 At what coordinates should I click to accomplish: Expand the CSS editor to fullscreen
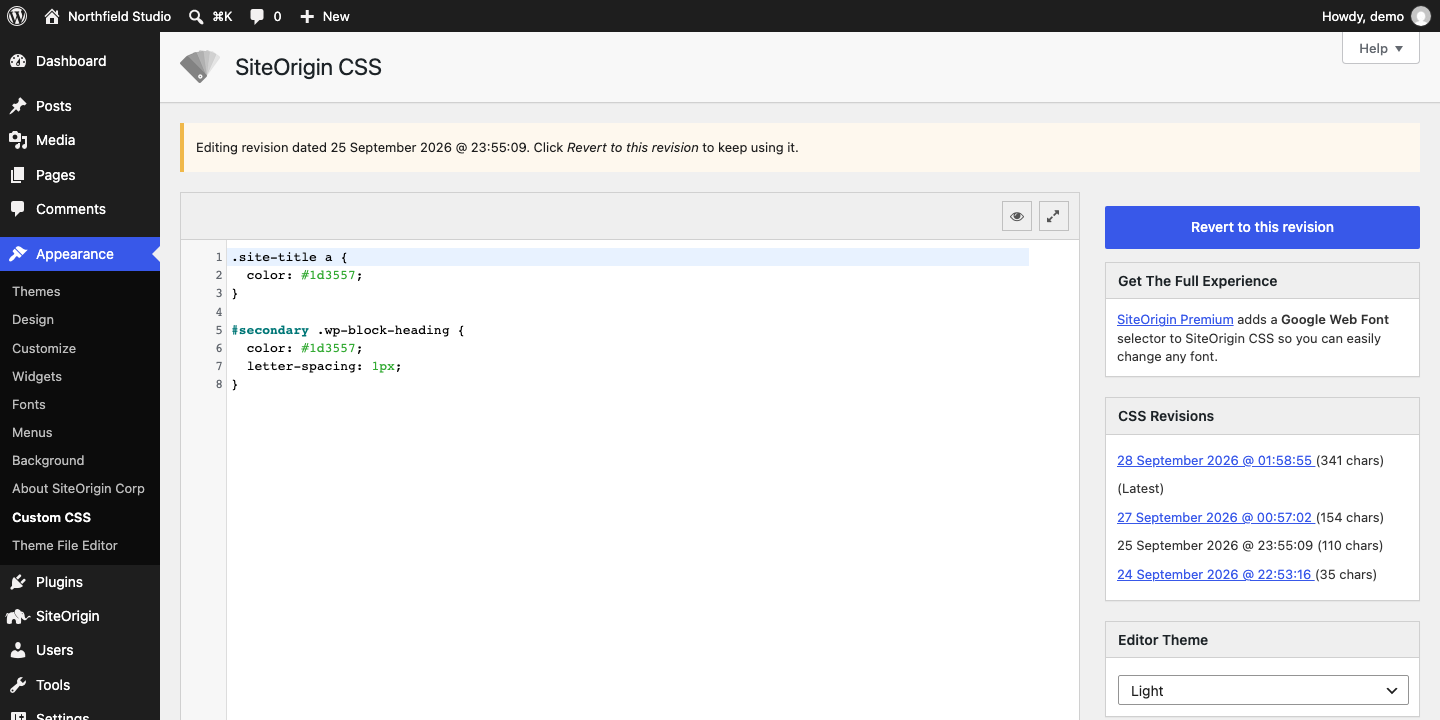(1054, 216)
